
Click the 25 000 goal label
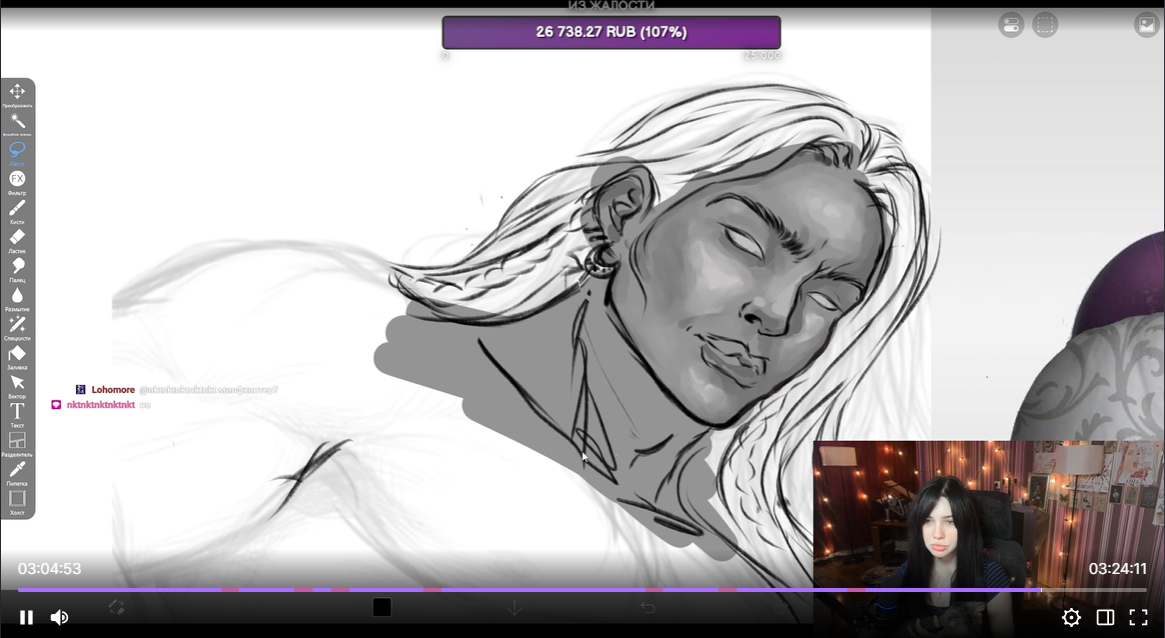pos(762,56)
